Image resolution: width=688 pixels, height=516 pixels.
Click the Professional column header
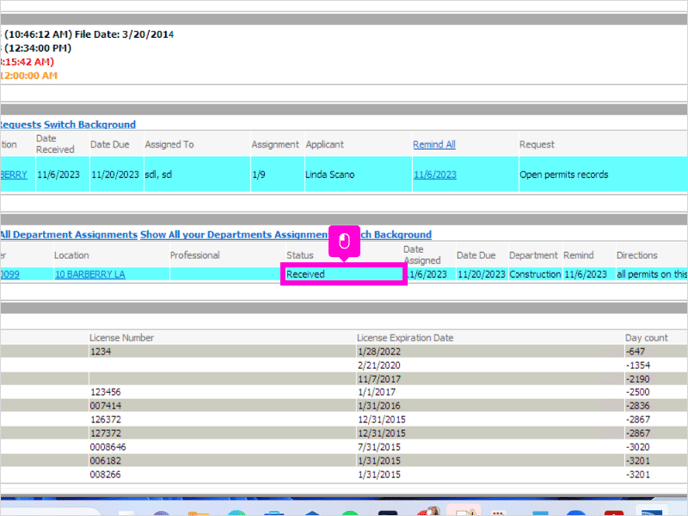pyautogui.click(x=195, y=255)
